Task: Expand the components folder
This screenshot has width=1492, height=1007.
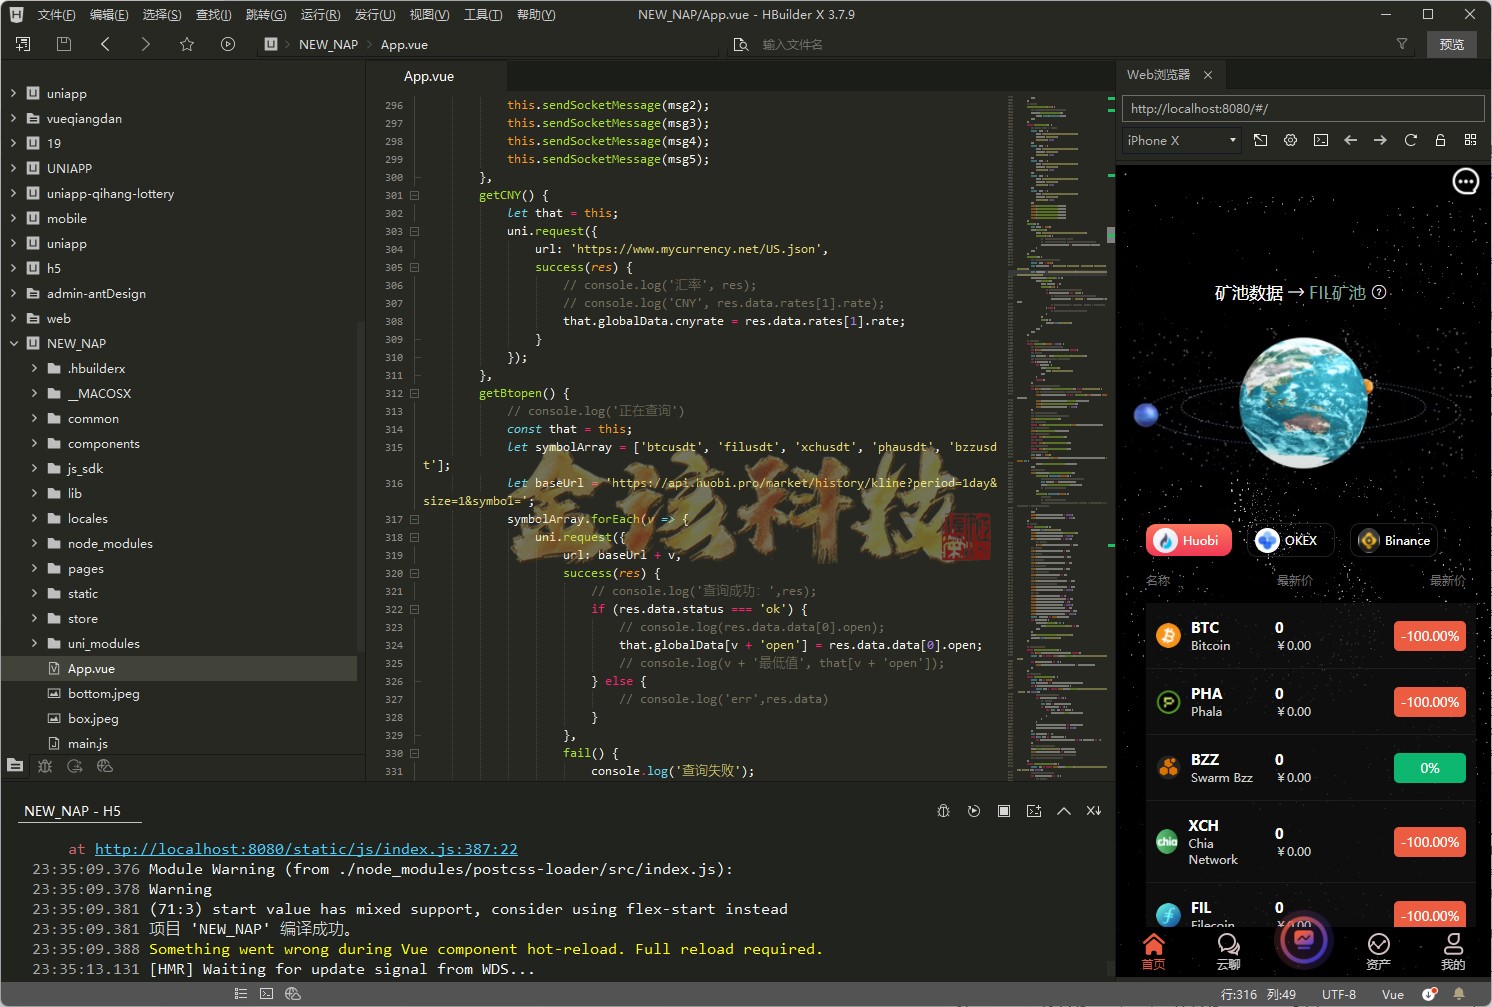Action: coord(34,444)
